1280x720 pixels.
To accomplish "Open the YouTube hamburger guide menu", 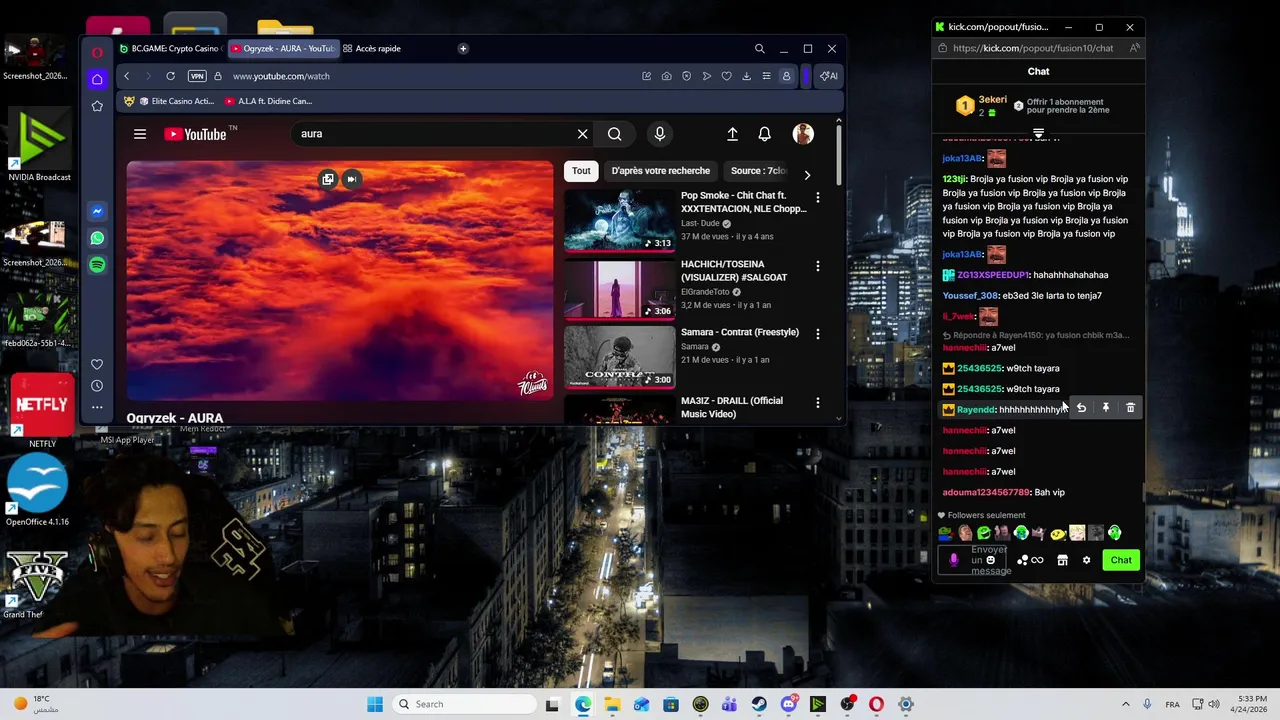I will [x=140, y=134].
